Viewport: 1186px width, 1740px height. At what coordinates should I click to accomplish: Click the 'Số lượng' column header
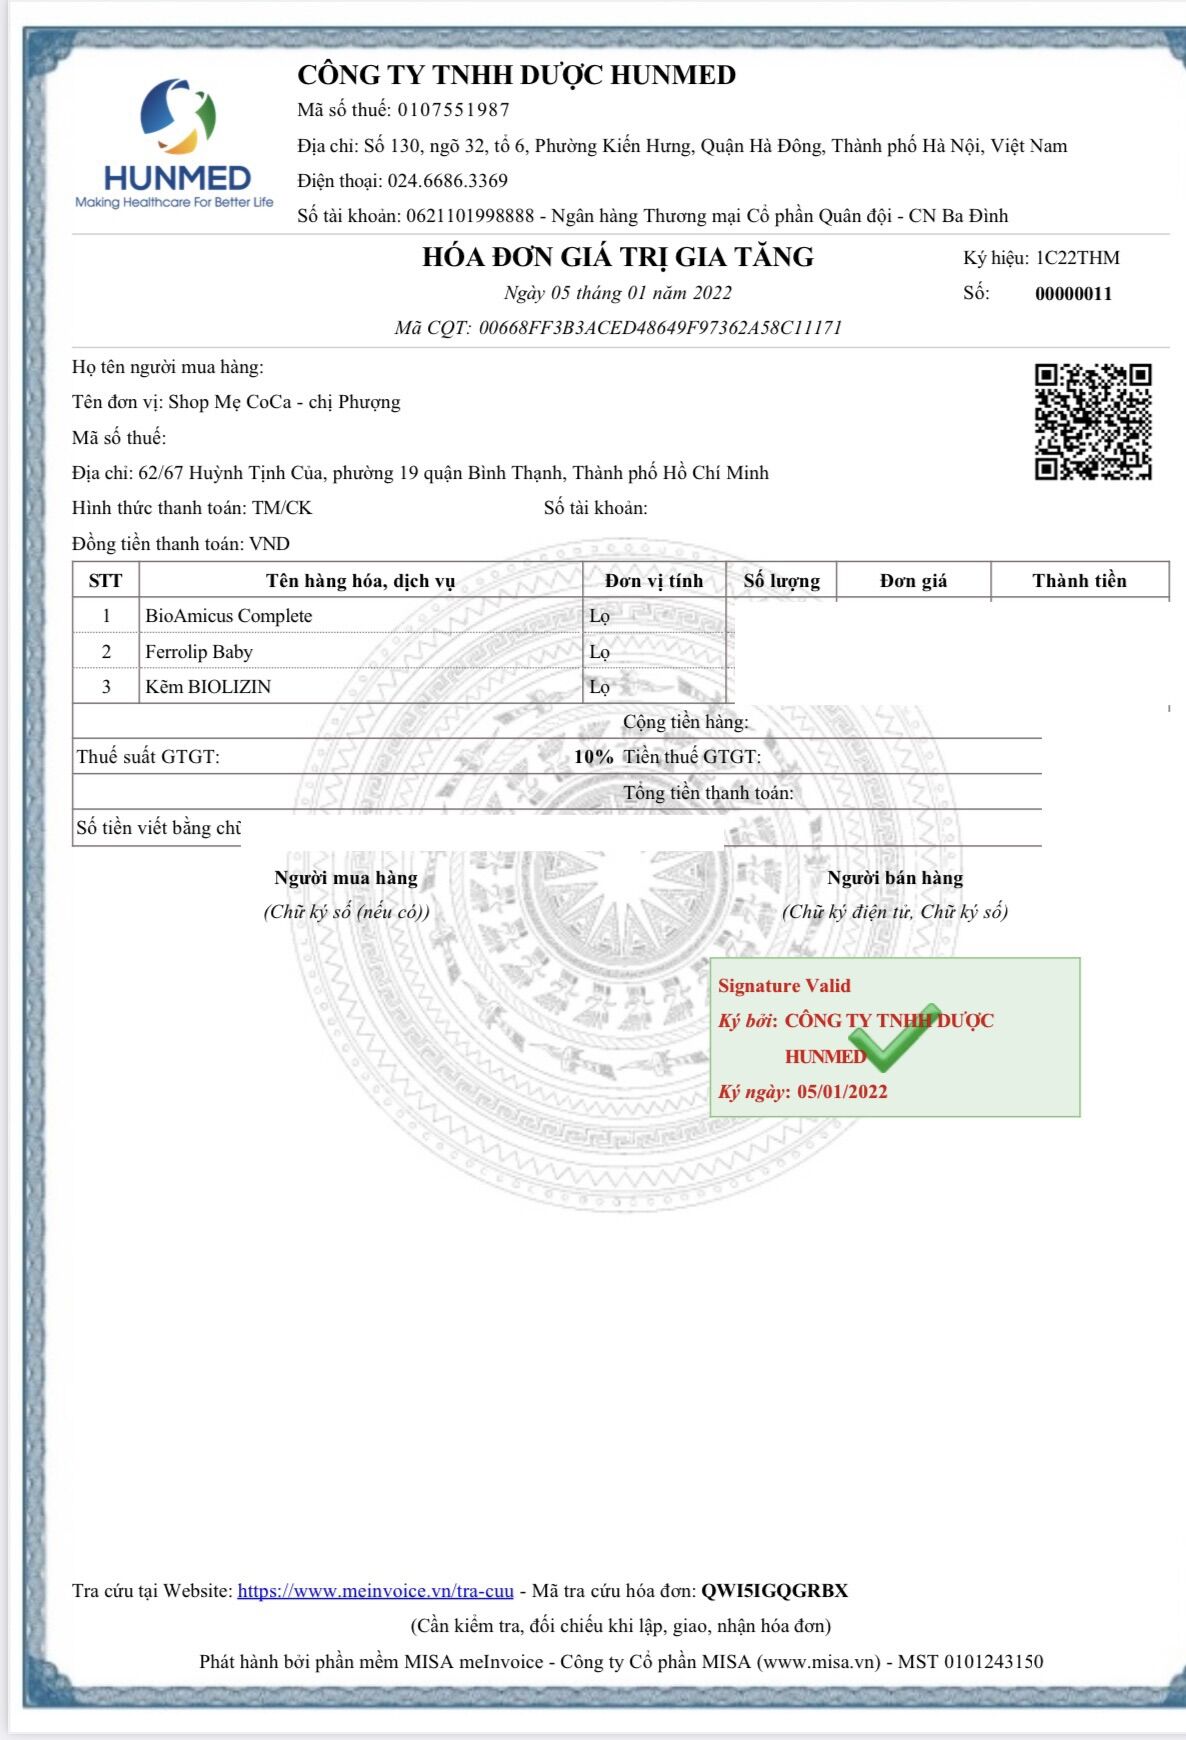click(x=782, y=581)
